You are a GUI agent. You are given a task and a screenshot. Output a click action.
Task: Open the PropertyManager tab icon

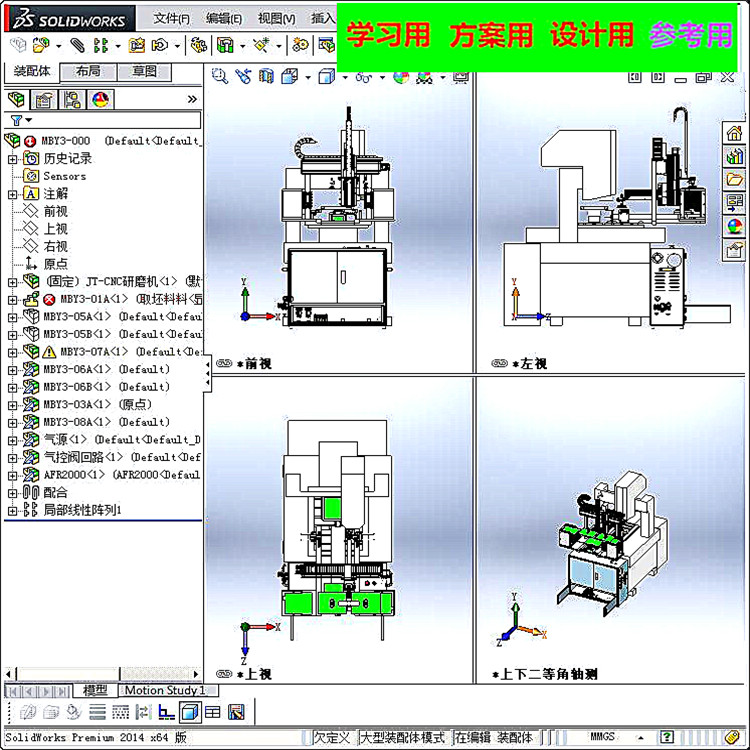[x=44, y=99]
